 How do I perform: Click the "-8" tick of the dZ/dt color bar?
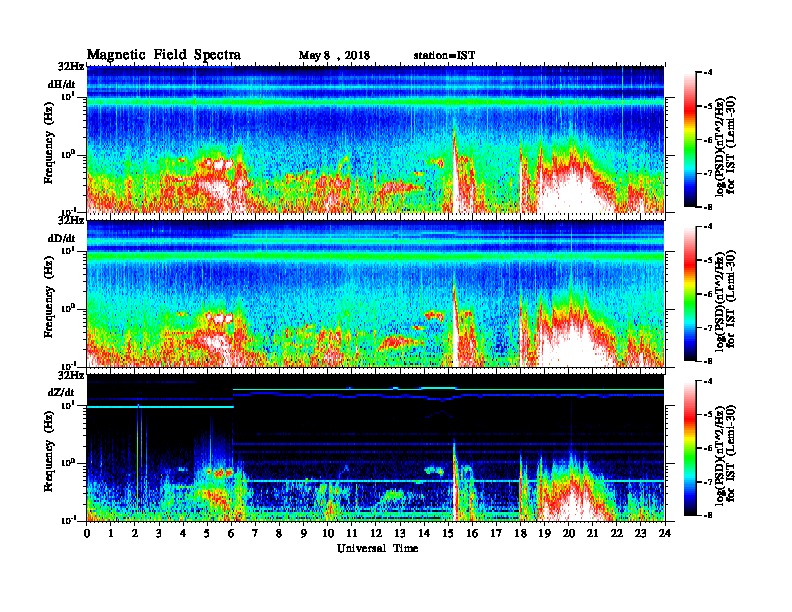709,515
